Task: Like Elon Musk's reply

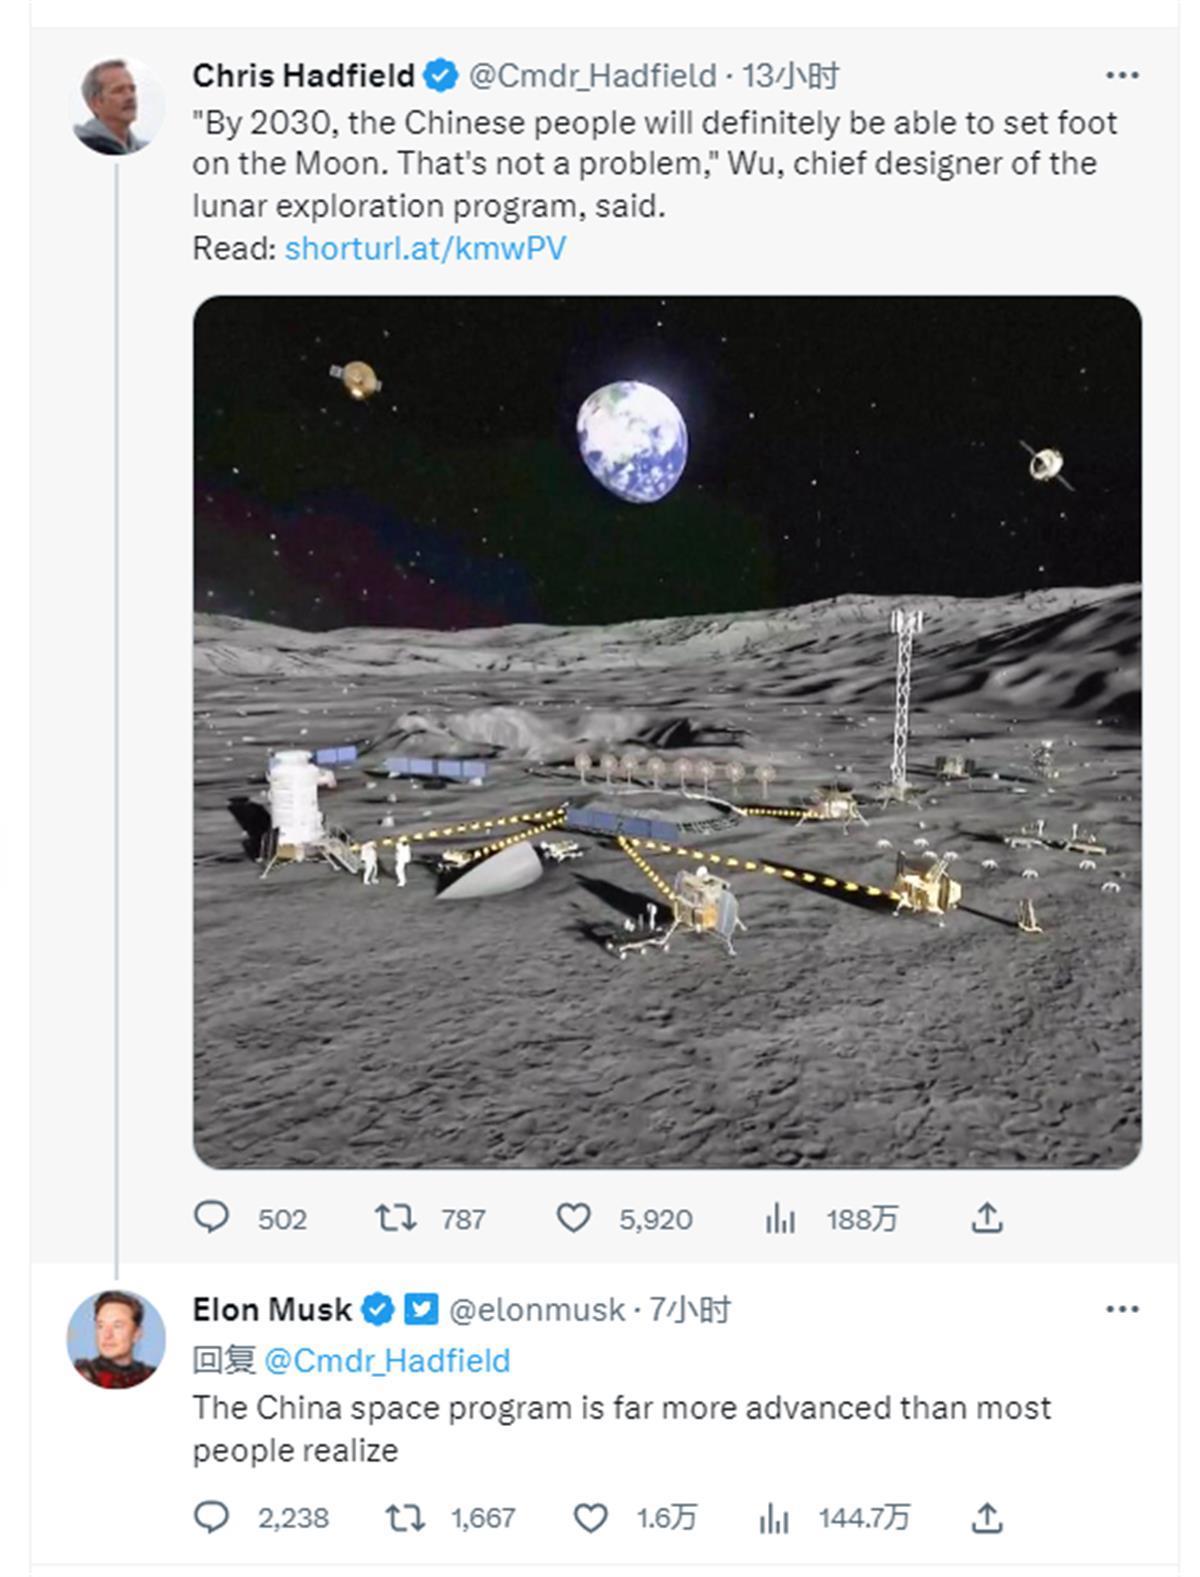Action: tap(590, 1518)
